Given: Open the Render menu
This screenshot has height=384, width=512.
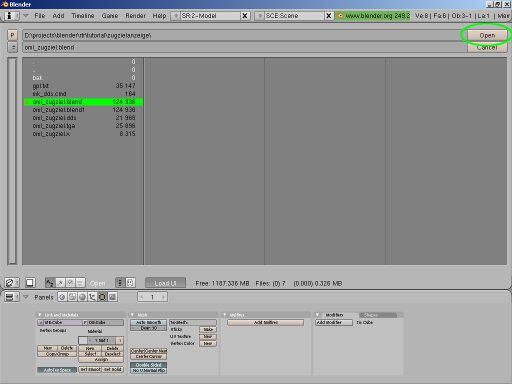Looking at the screenshot, I should click(135, 16).
